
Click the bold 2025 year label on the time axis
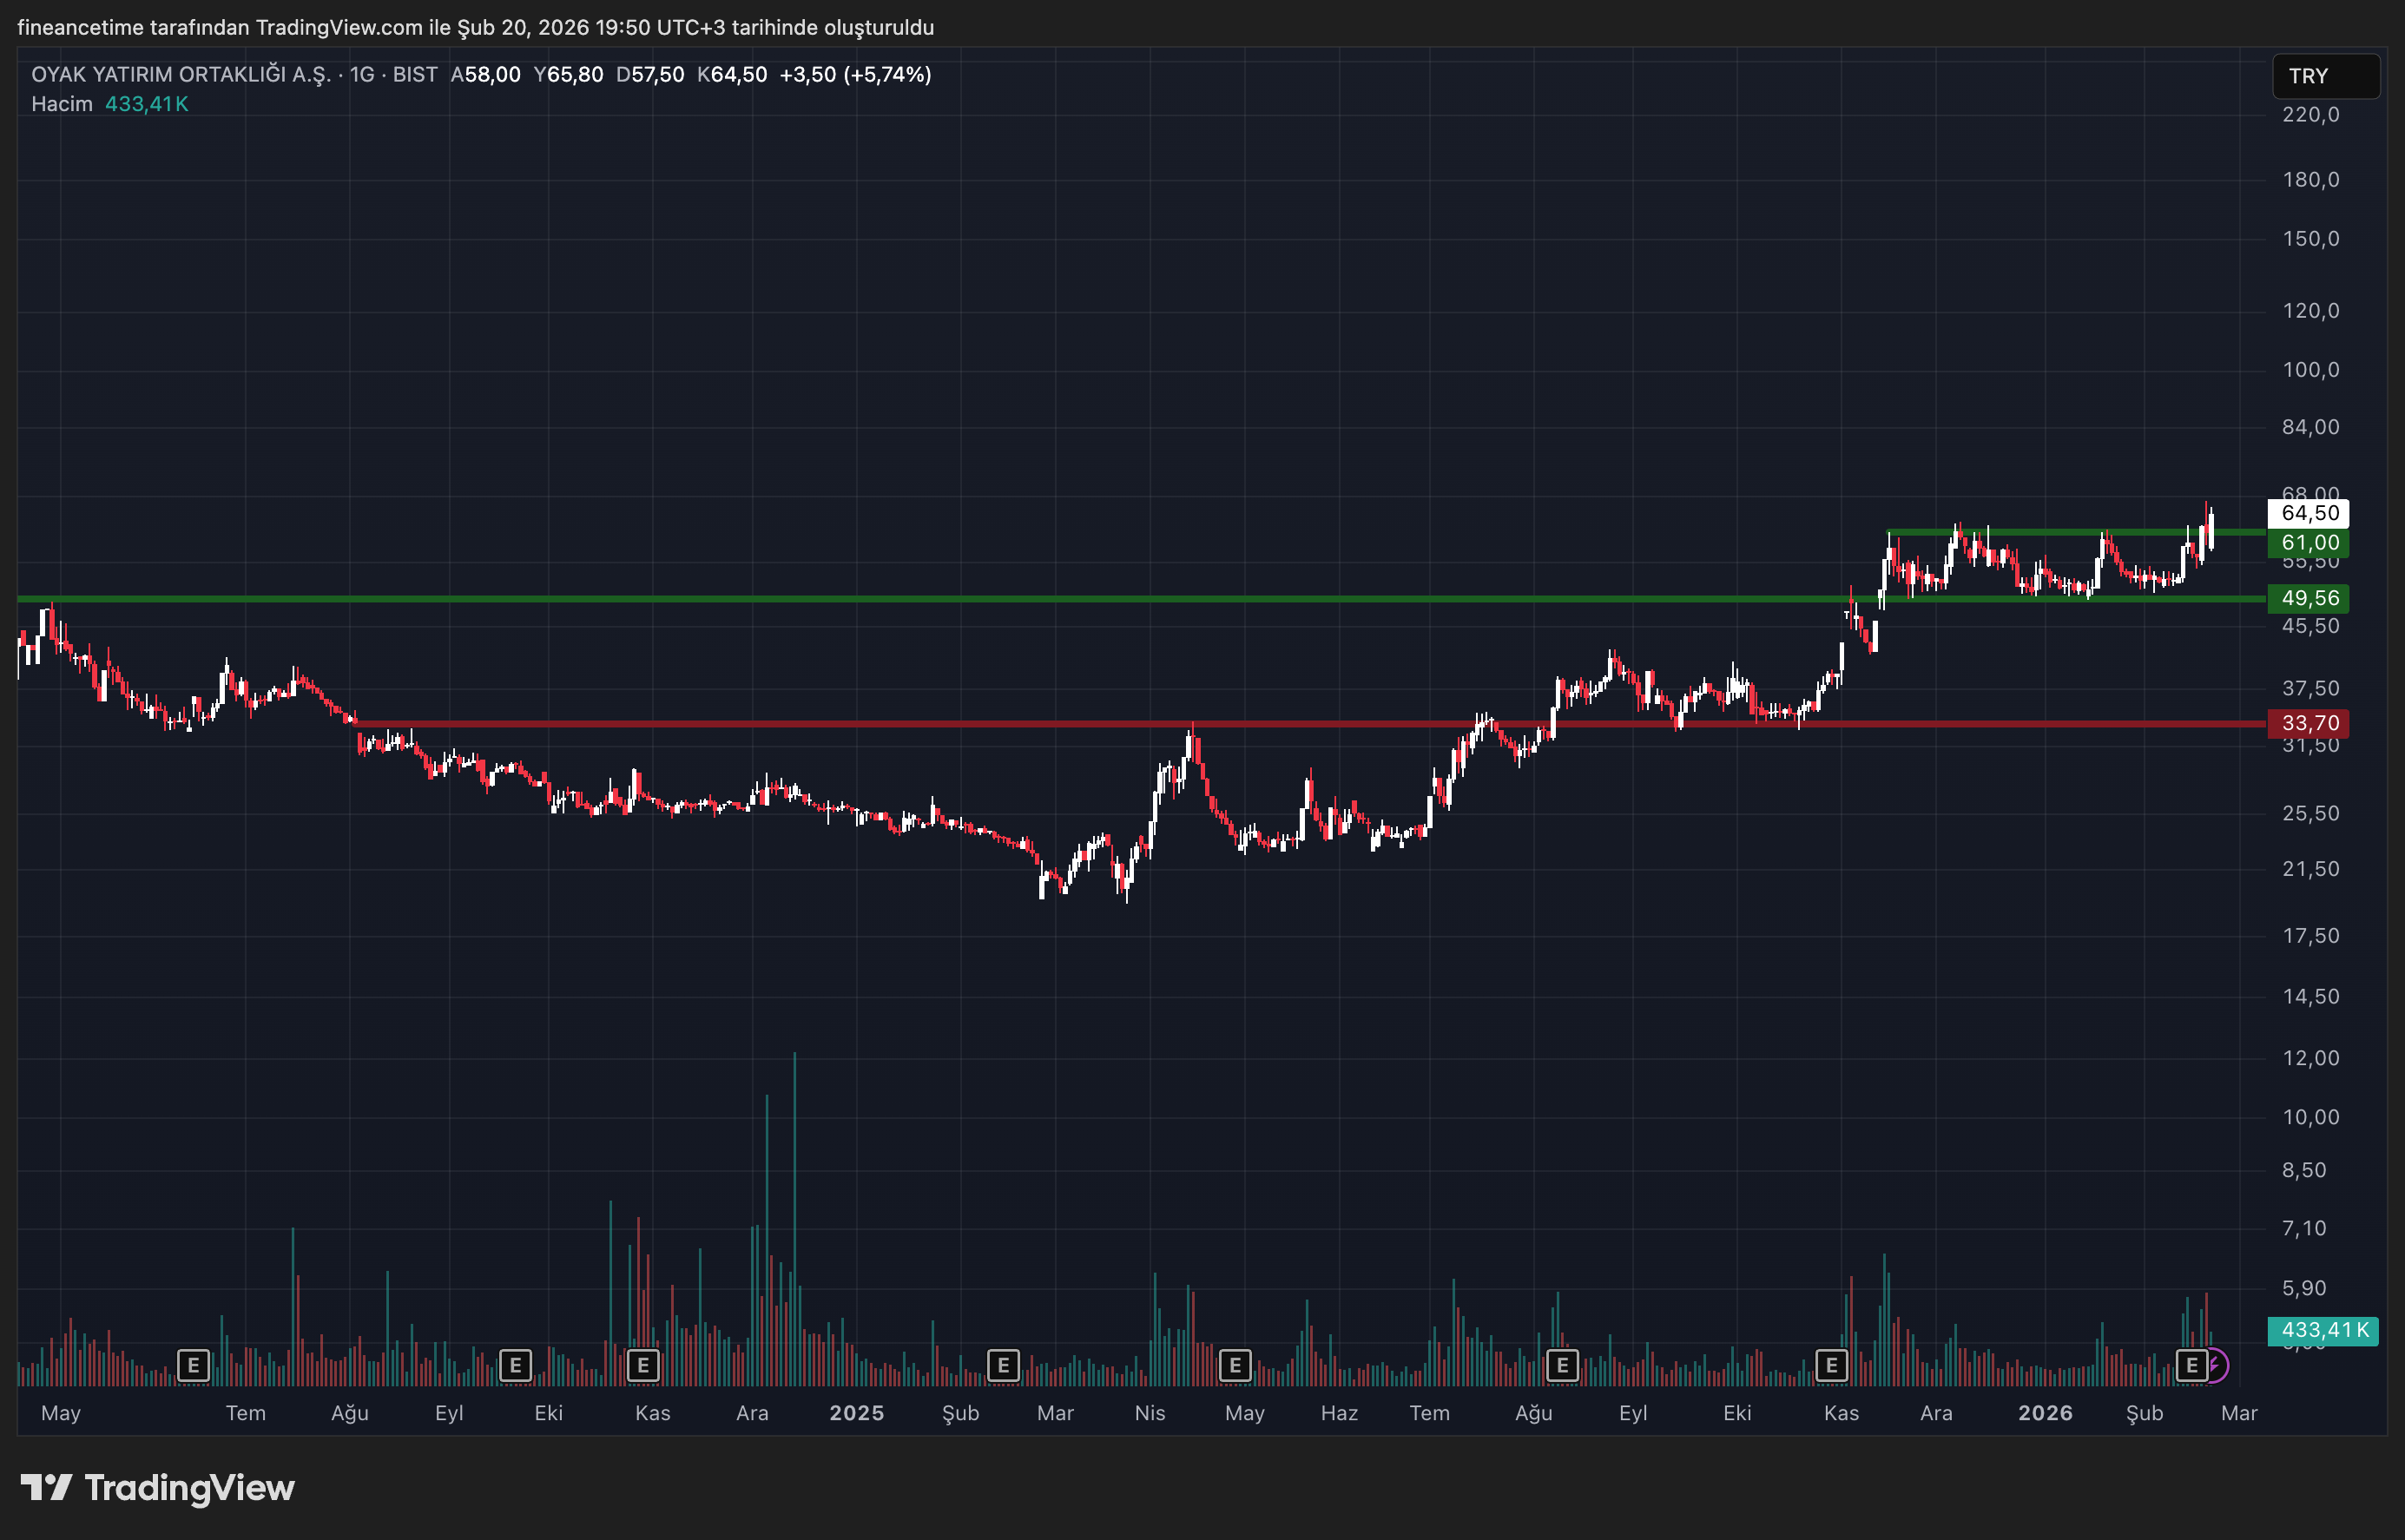click(x=856, y=1413)
